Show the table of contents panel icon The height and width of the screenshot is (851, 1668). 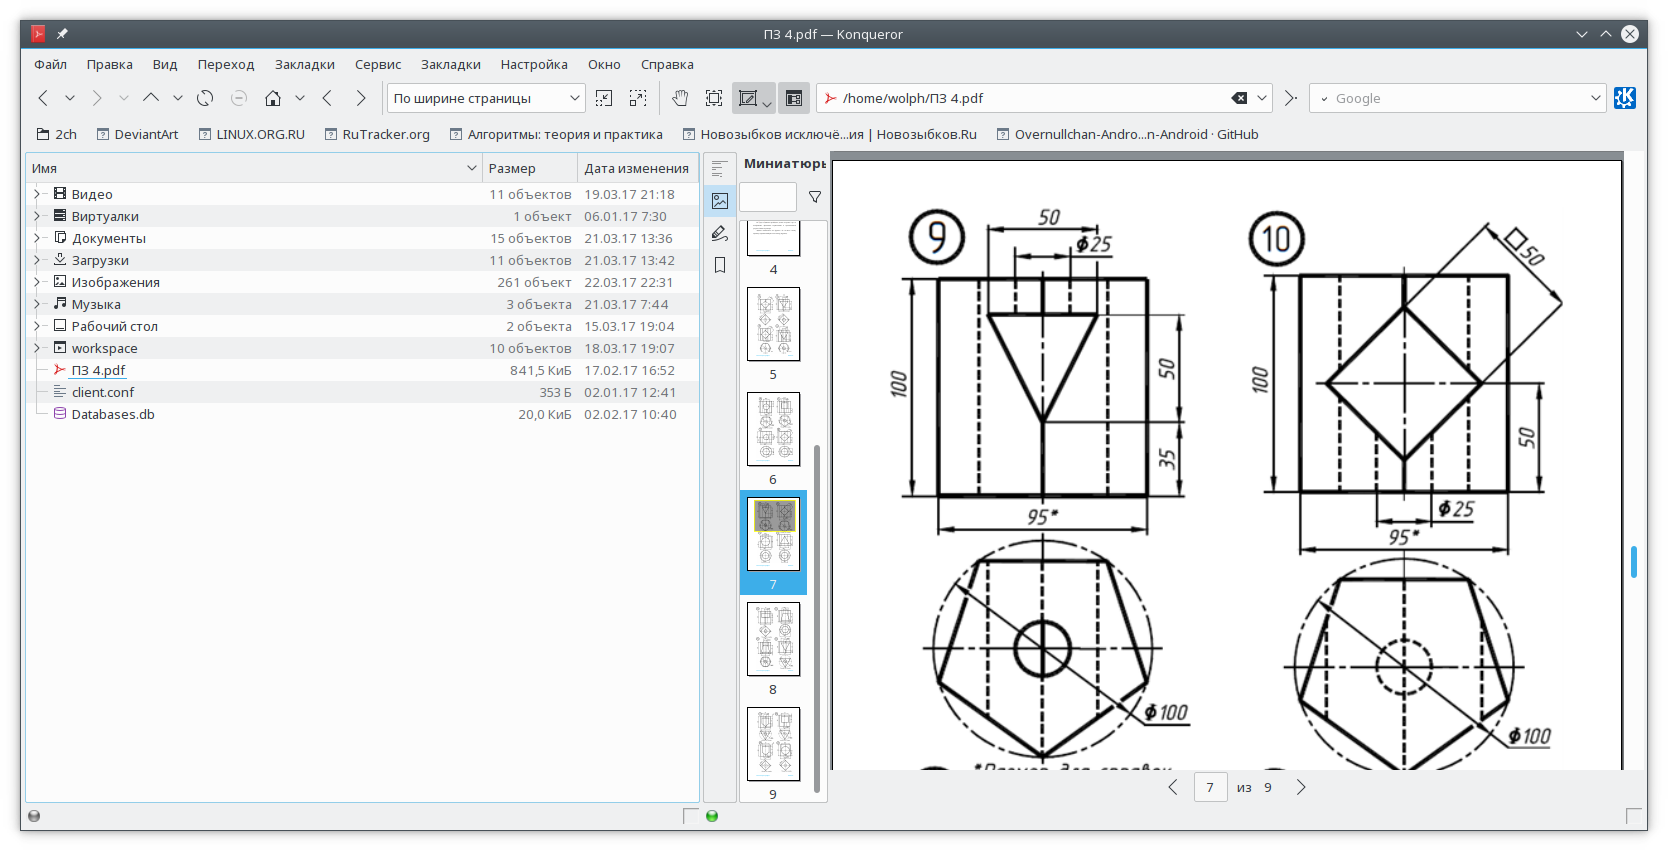point(719,169)
